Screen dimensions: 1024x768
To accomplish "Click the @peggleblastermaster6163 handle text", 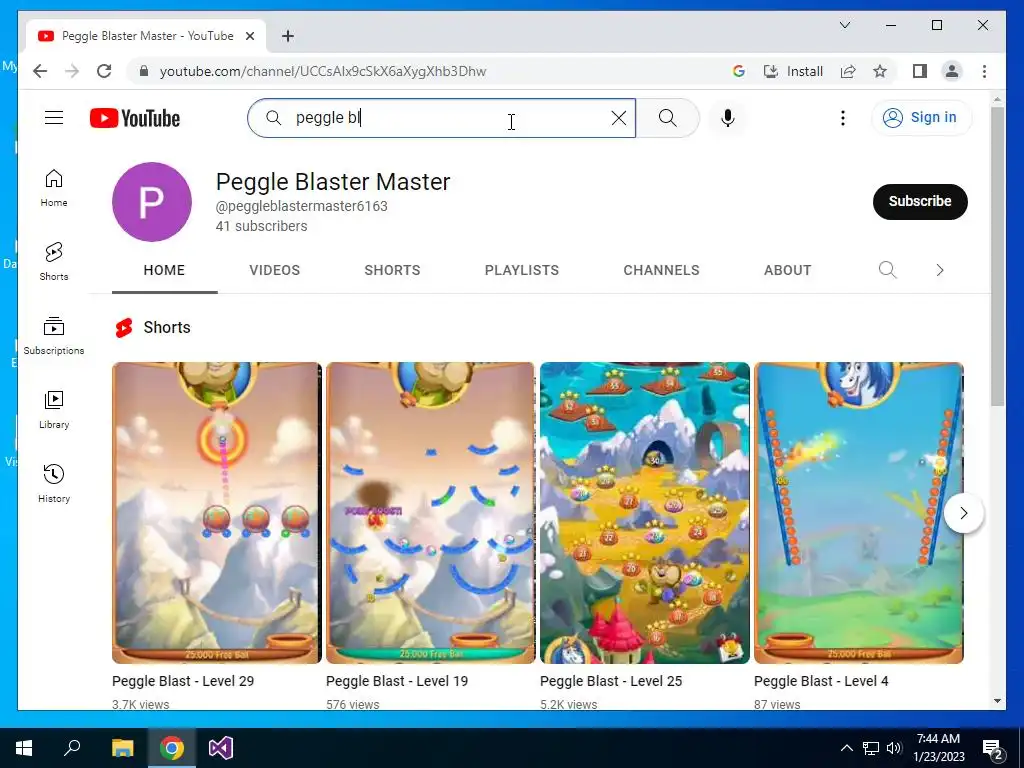I will [302, 206].
